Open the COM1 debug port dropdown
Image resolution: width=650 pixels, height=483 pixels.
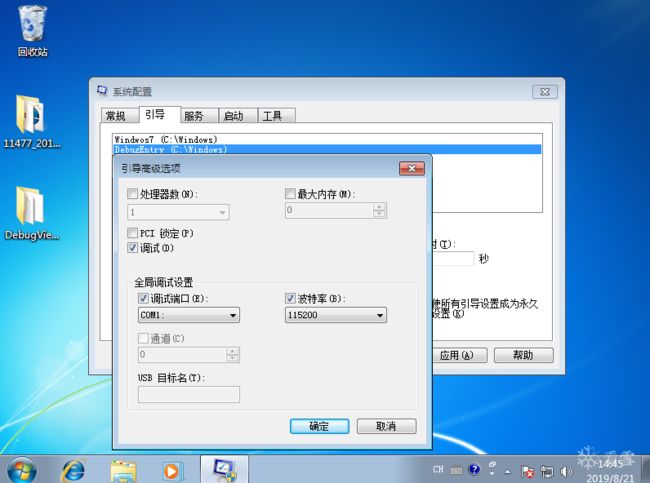click(189, 315)
